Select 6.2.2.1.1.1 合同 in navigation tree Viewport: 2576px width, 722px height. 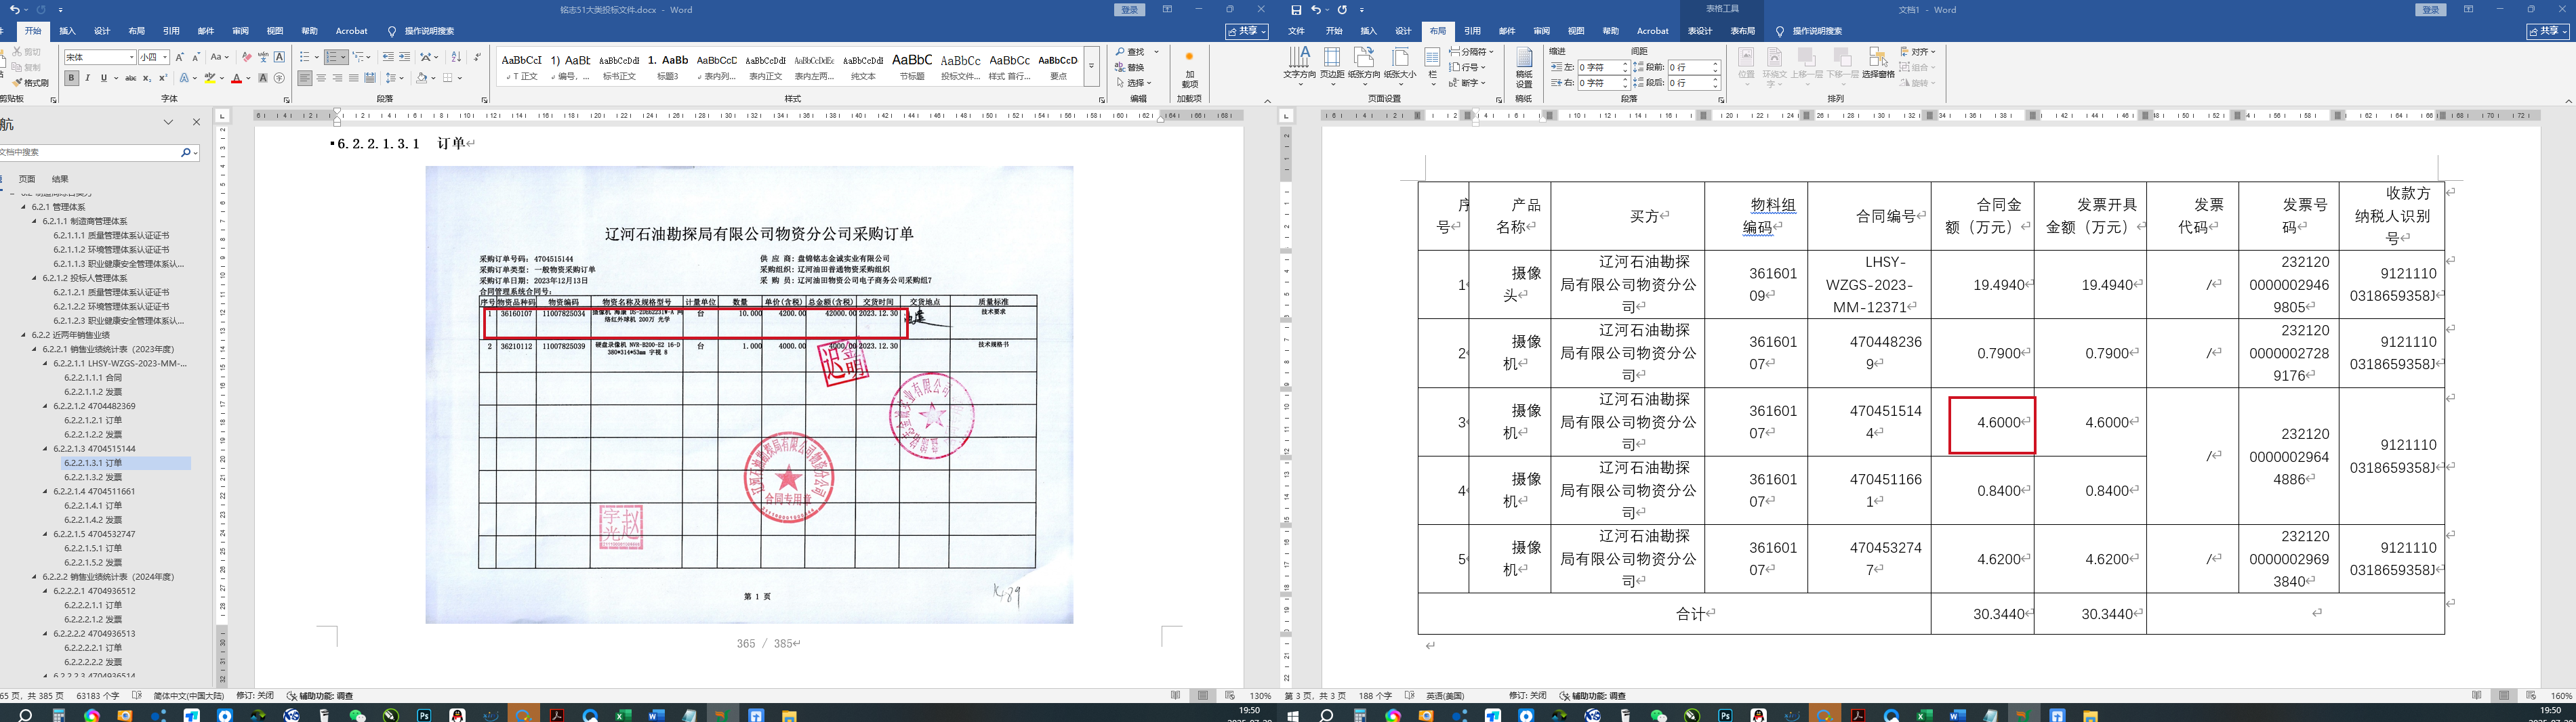(93, 378)
